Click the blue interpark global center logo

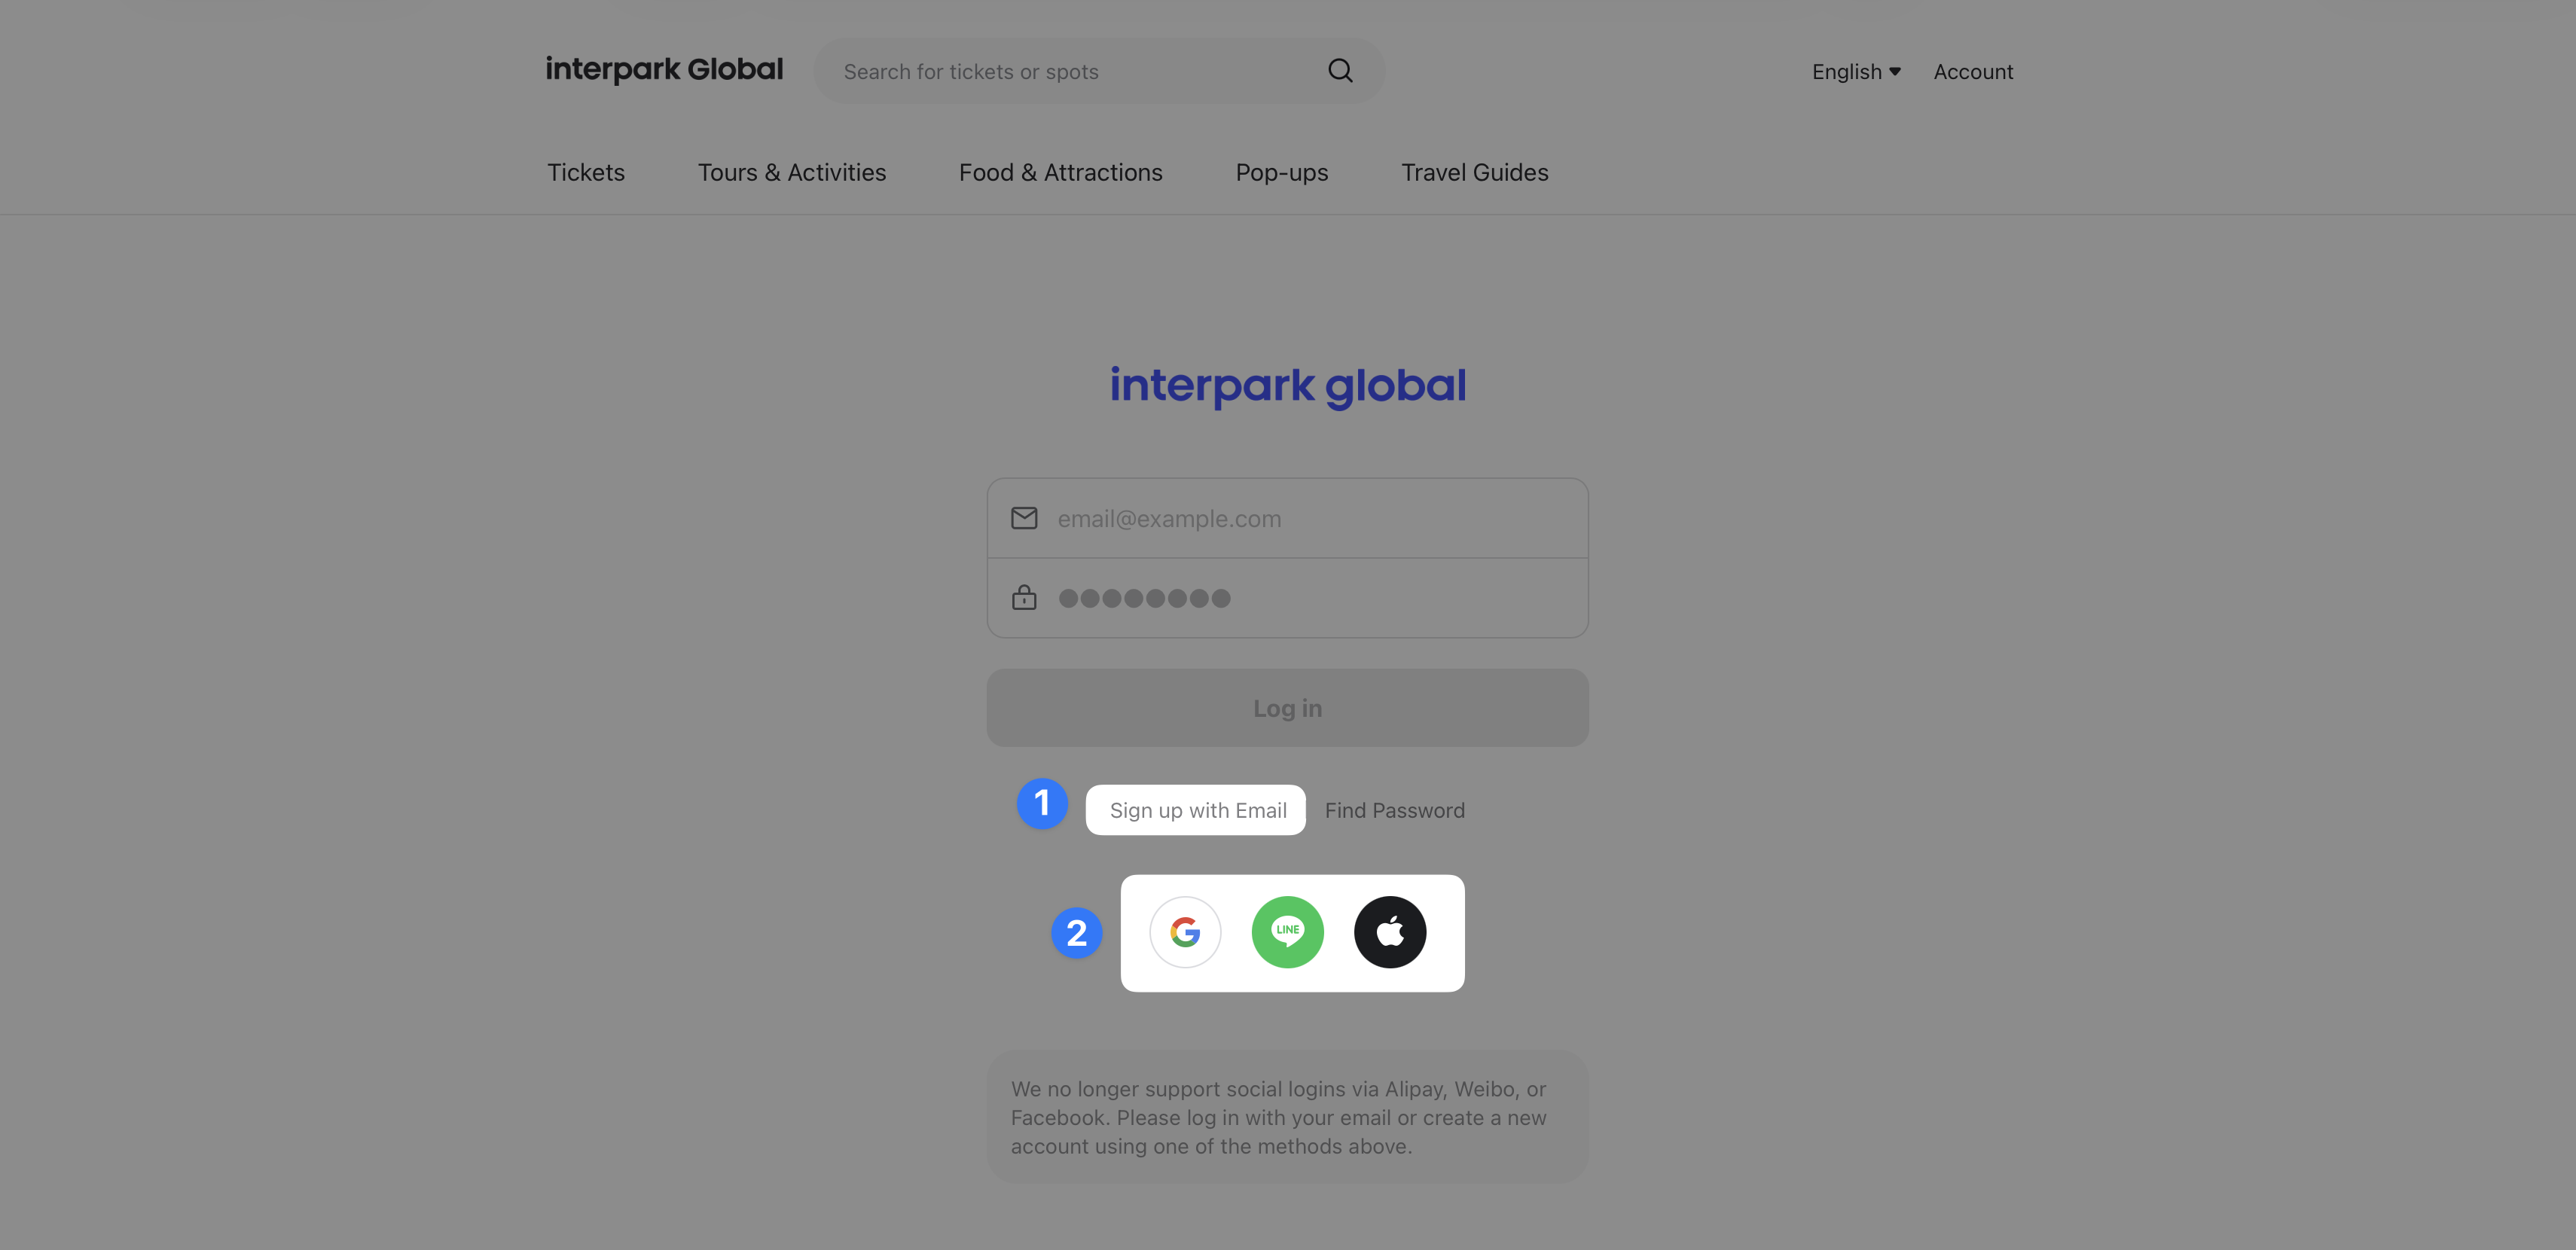1287,386
